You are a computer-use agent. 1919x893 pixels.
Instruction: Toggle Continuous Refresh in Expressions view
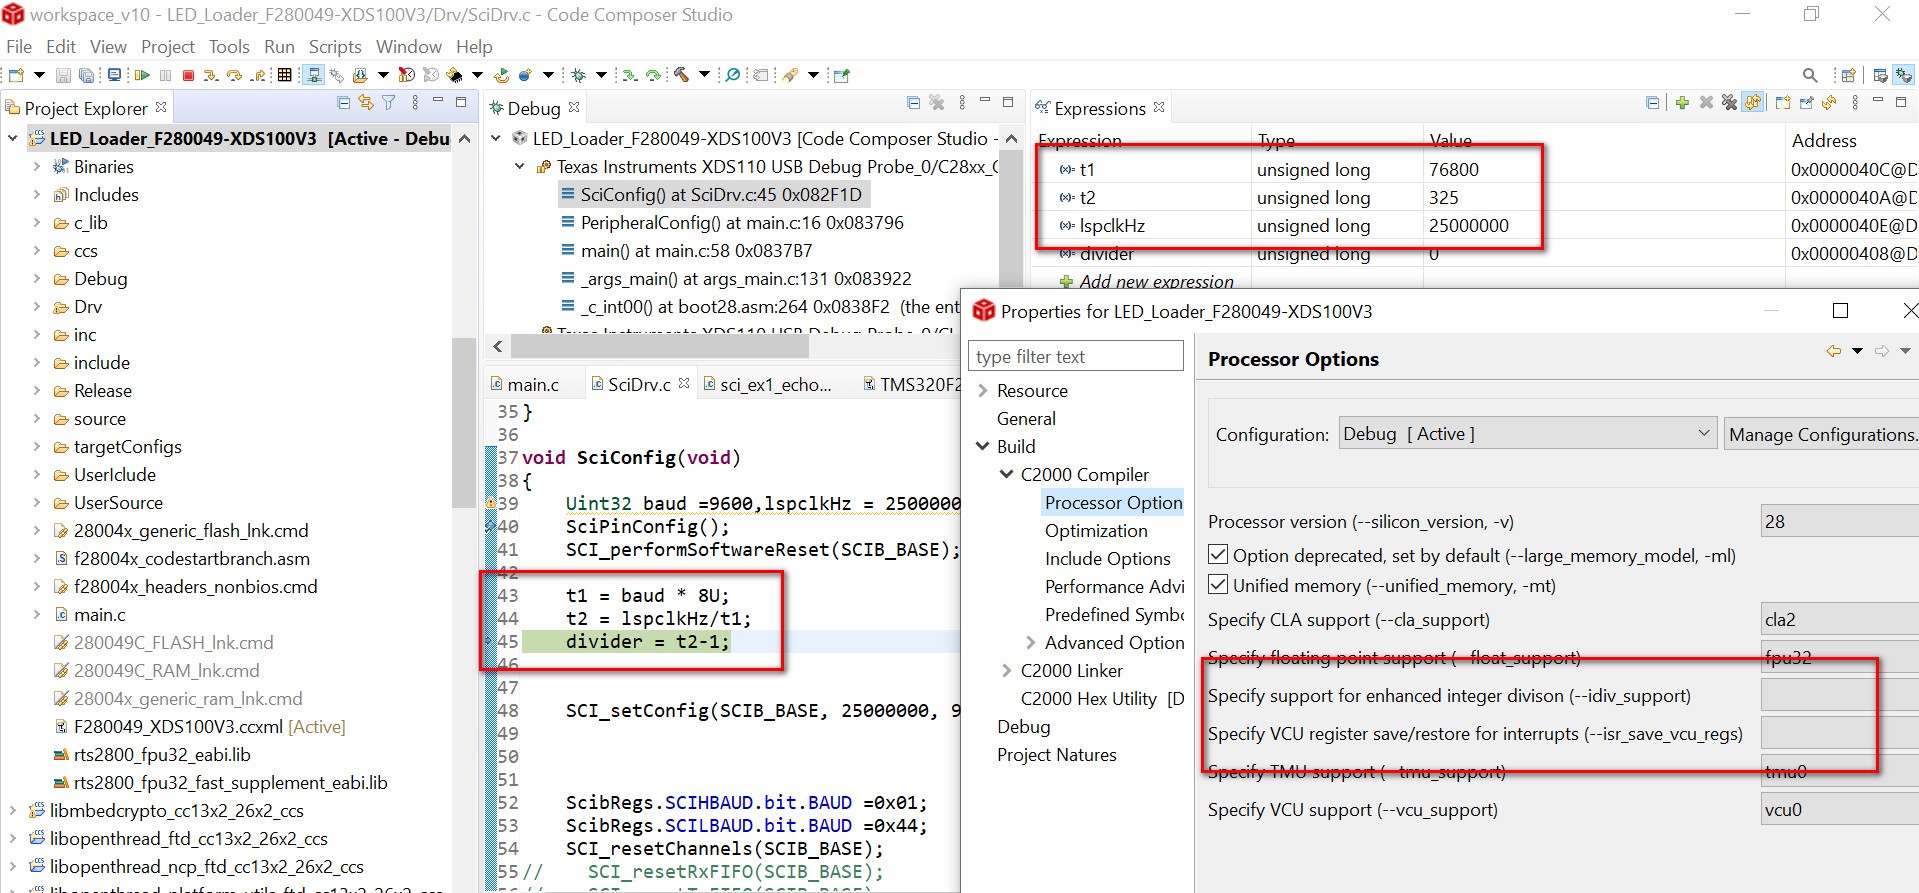[1753, 103]
